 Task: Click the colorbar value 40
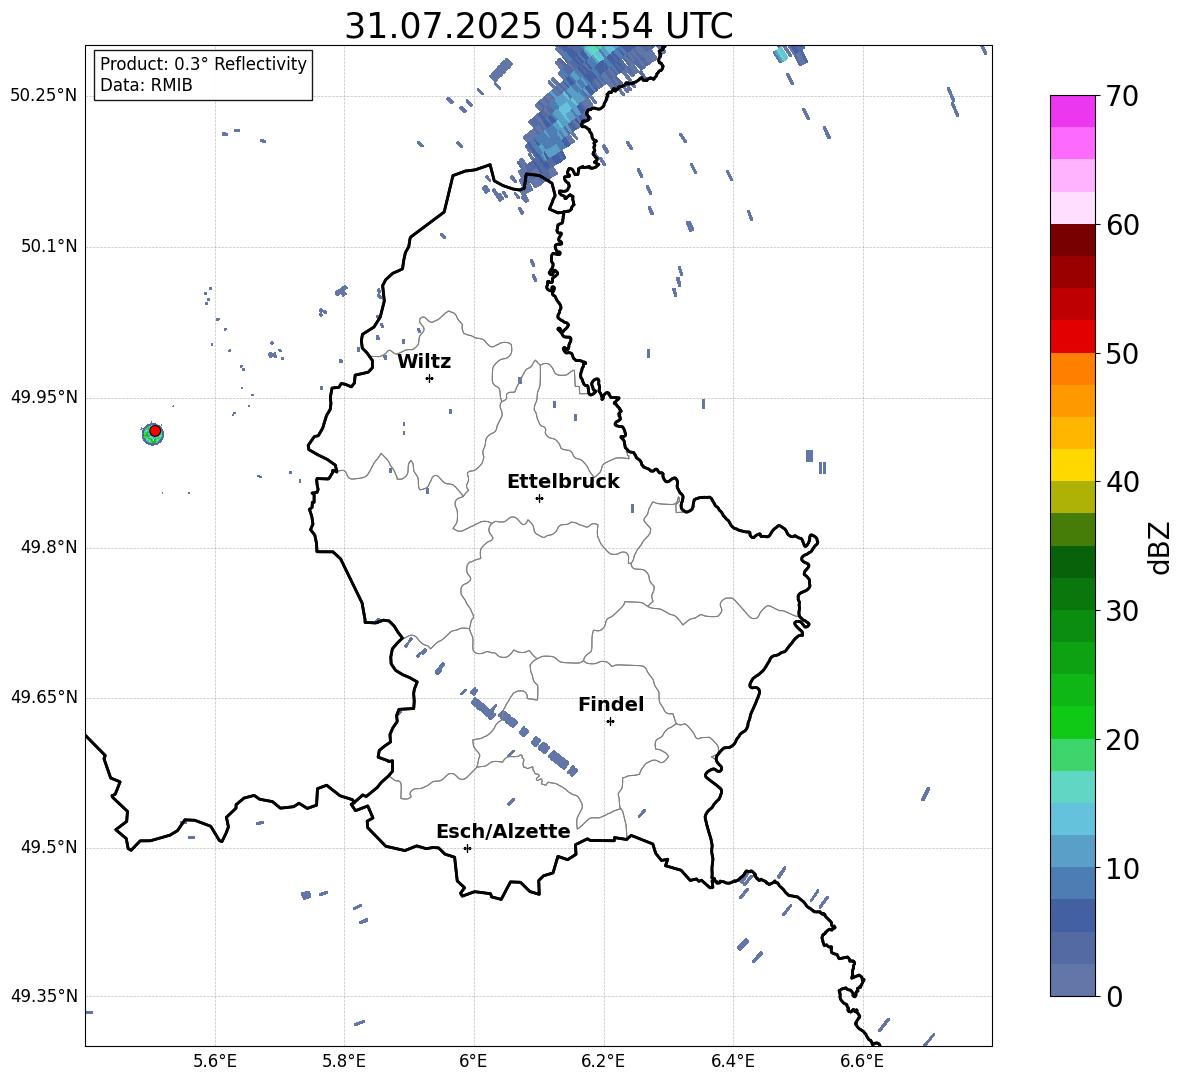(x=1122, y=482)
